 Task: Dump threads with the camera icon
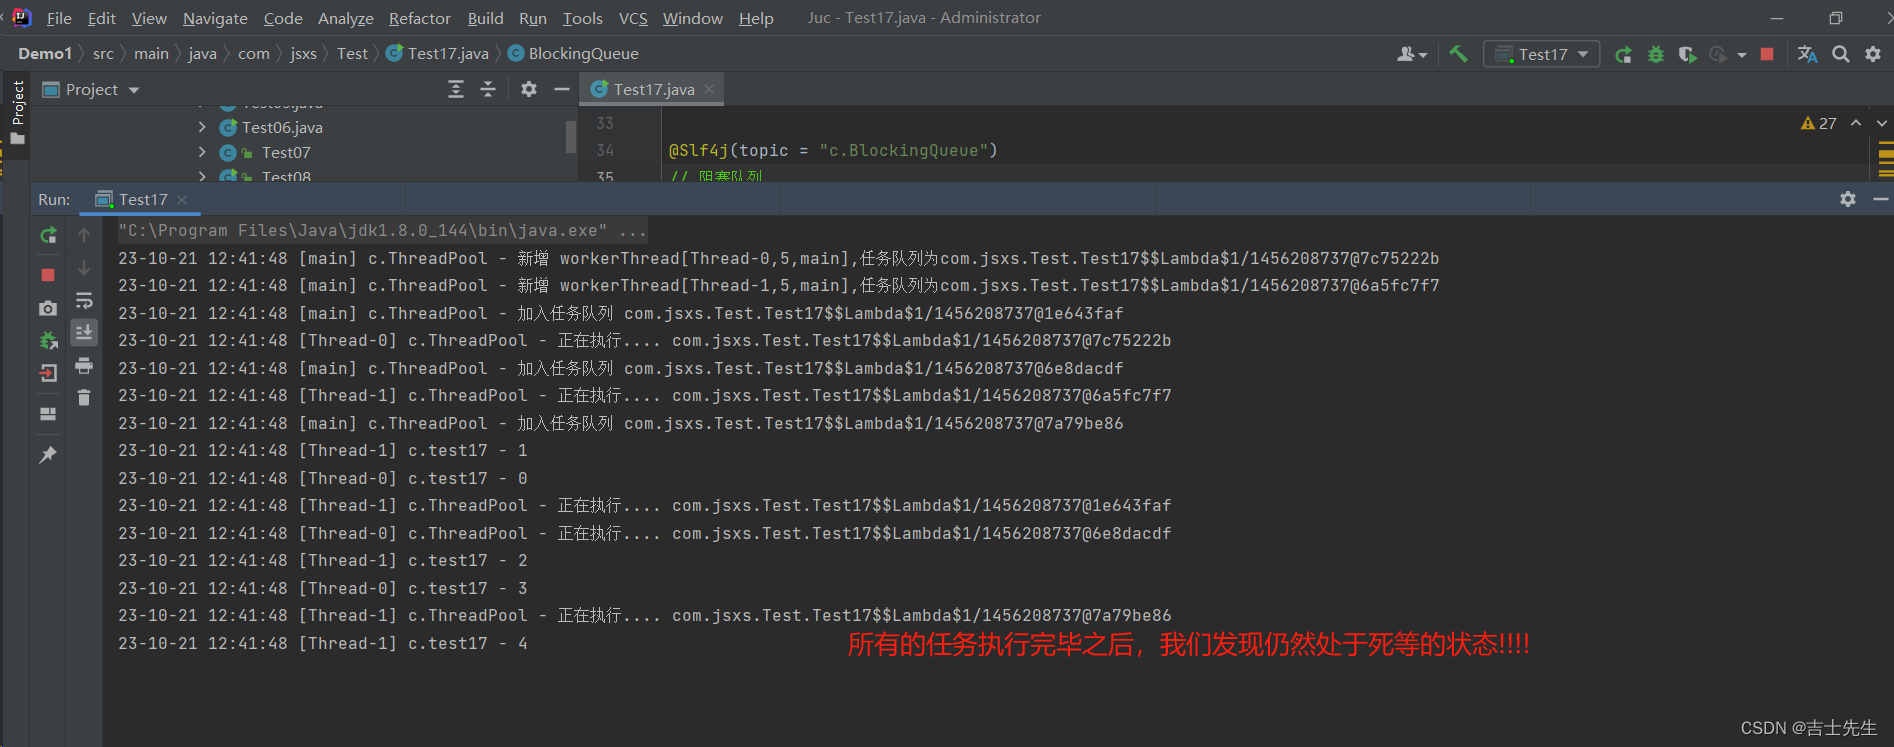(48, 308)
